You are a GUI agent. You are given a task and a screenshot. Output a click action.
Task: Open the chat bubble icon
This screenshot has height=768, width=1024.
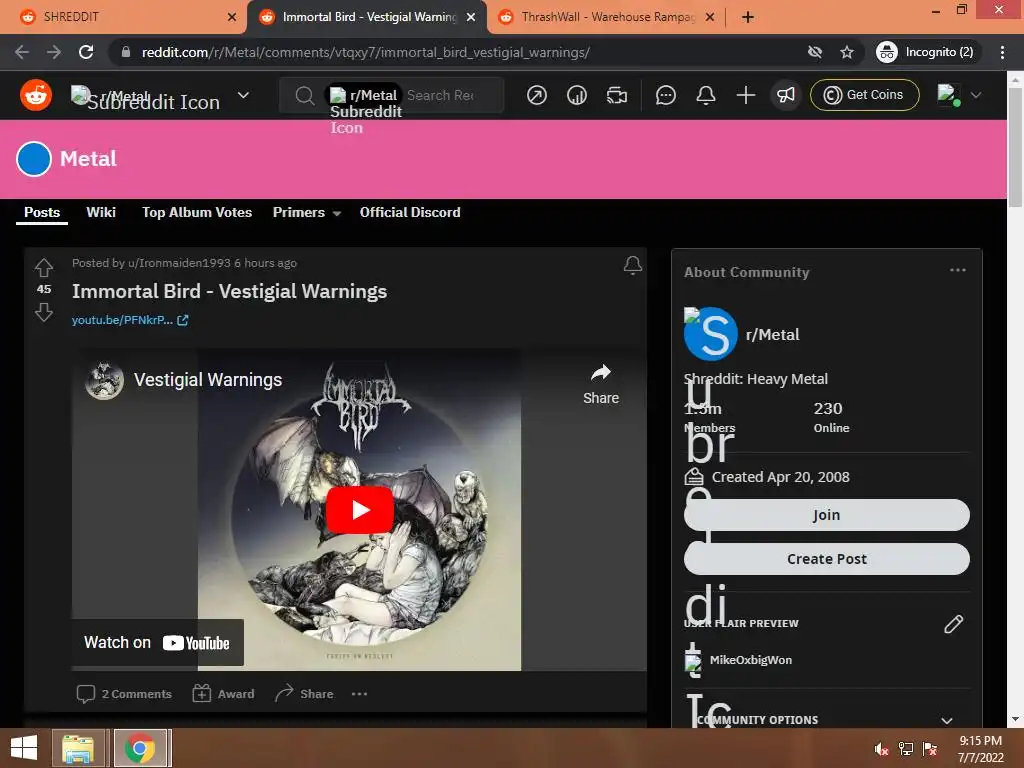point(665,95)
